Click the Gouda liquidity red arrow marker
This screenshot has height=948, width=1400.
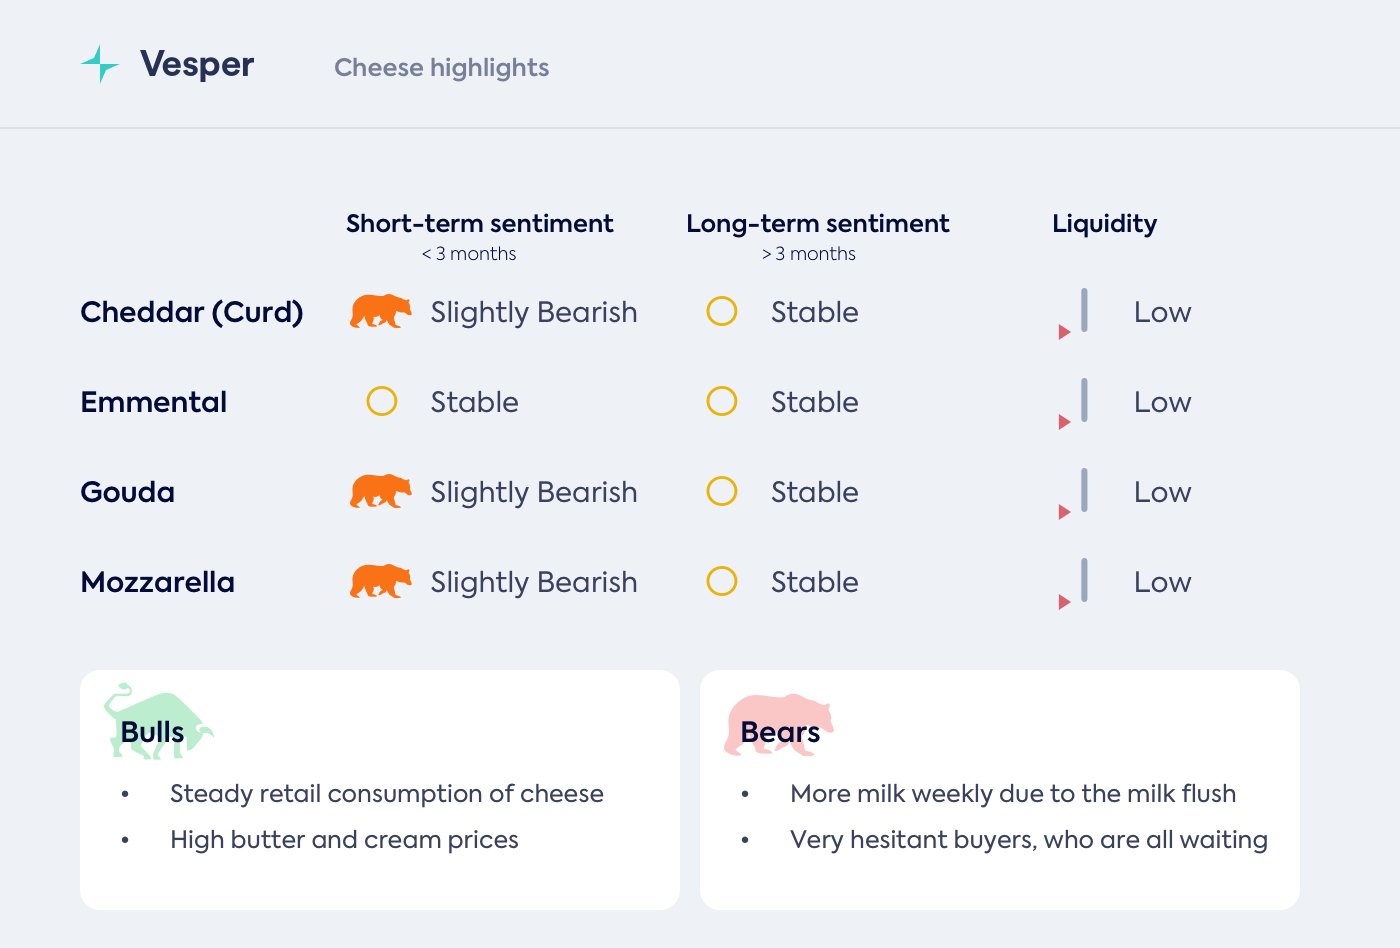point(1064,512)
